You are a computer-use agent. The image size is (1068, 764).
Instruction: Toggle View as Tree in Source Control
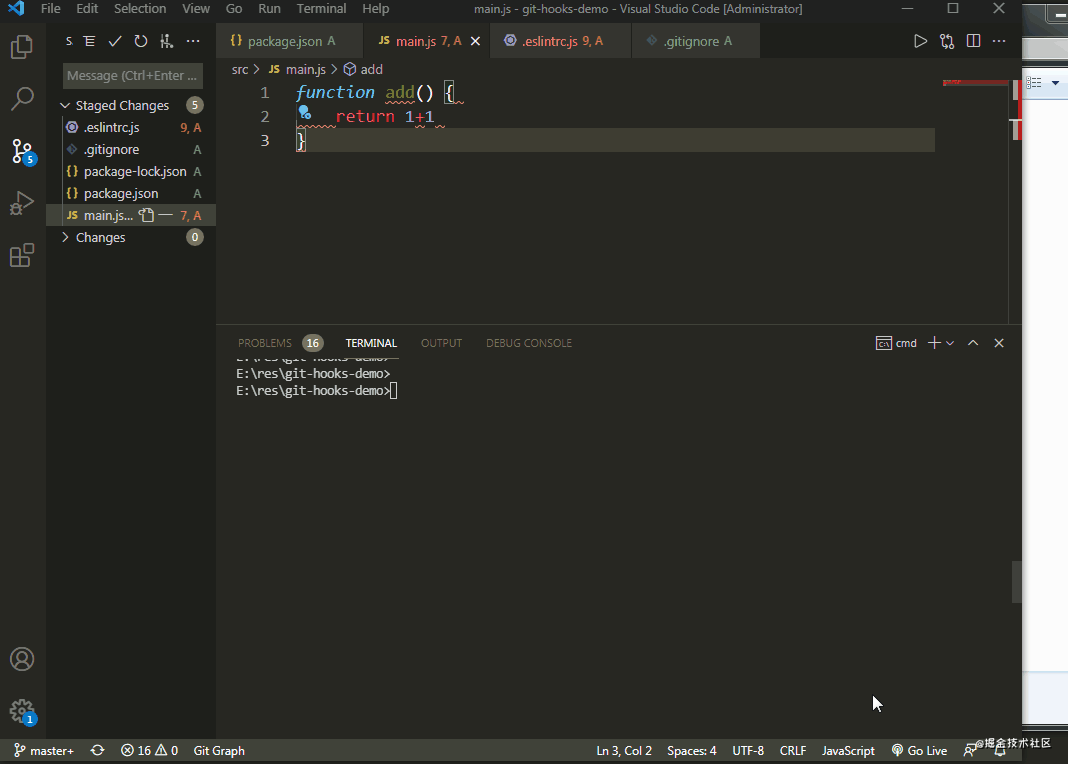[x=90, y=41]
